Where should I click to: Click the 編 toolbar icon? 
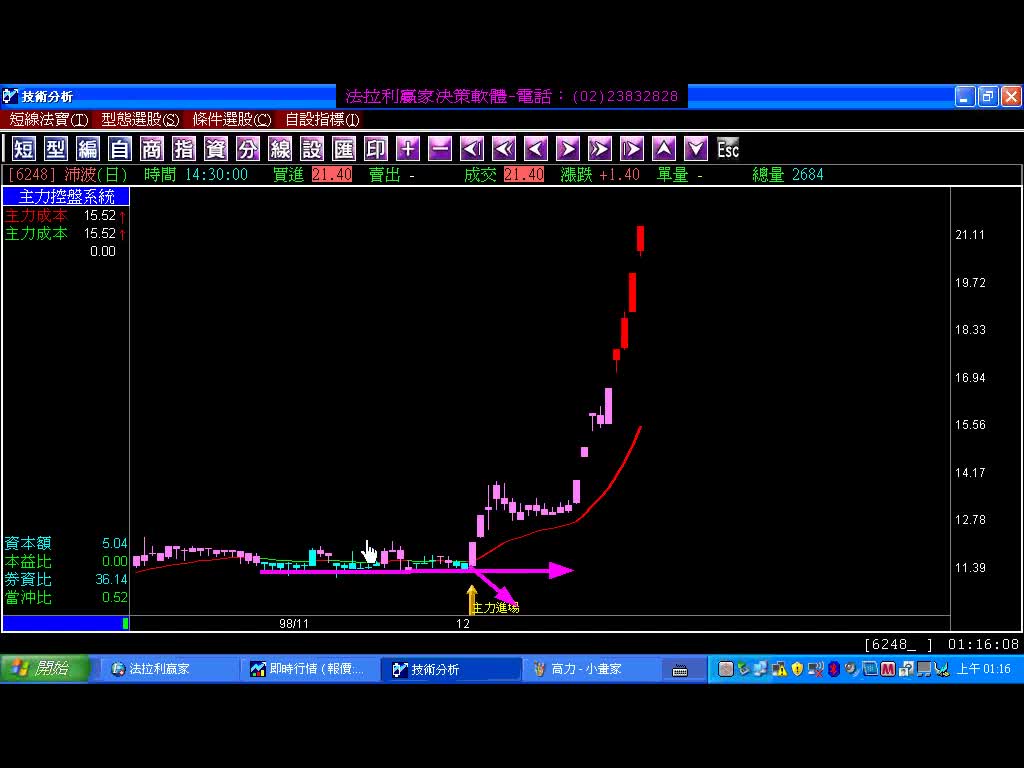pos(88,149)
